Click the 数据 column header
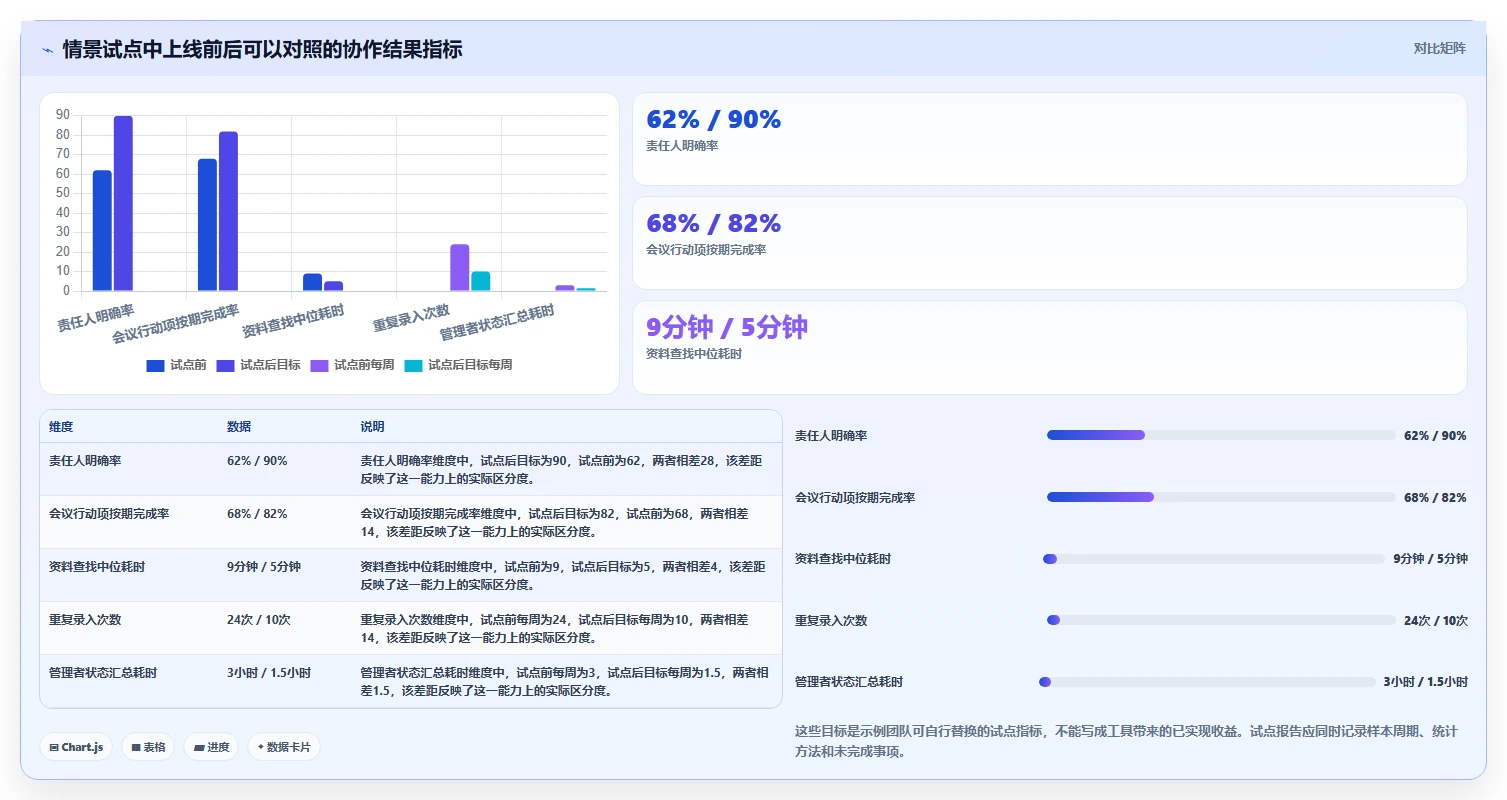Screen dimensions: 1507x800 pyautogui.click(x=239, y=427)
